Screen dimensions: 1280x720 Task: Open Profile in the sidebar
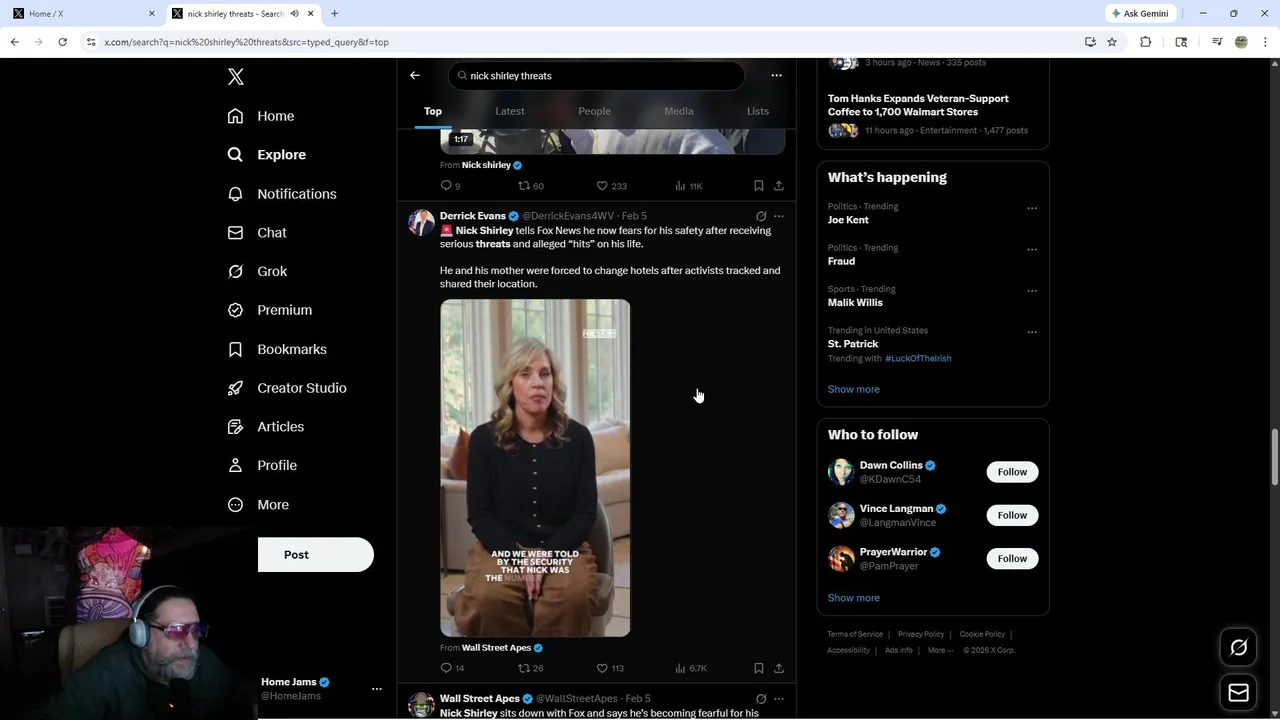262,465
